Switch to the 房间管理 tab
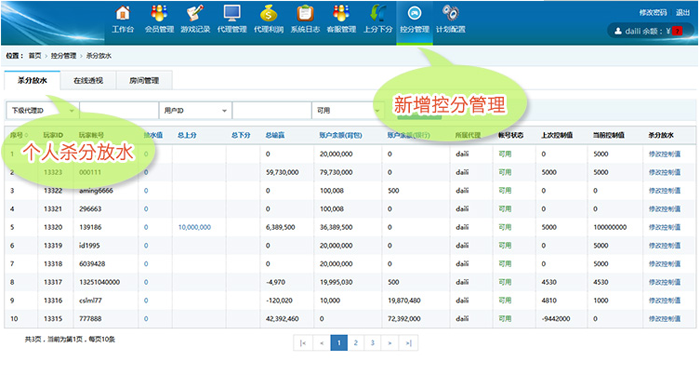Image resolution: width=700 pixels, height=375 pixels. (x=144, y=81)
